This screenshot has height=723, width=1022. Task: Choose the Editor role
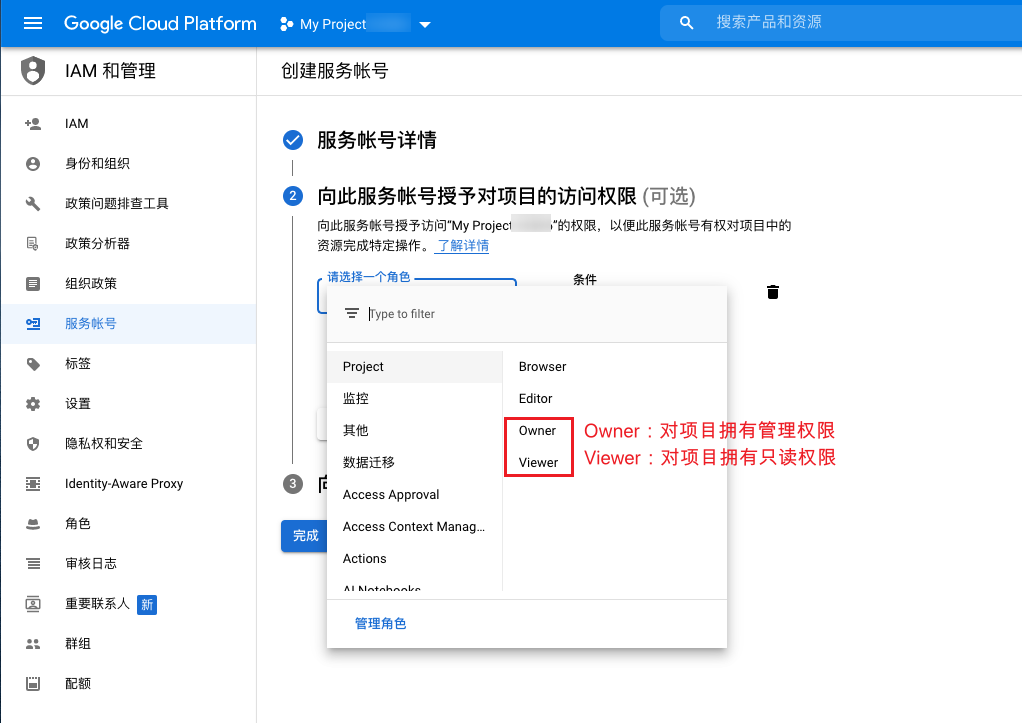pos(536,399)
